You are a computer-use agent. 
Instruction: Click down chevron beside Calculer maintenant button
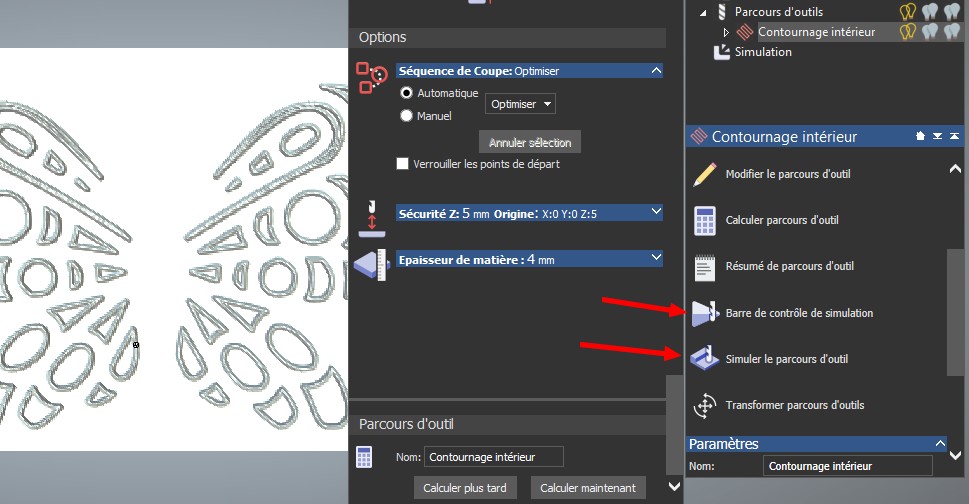(x=675, y=487)
